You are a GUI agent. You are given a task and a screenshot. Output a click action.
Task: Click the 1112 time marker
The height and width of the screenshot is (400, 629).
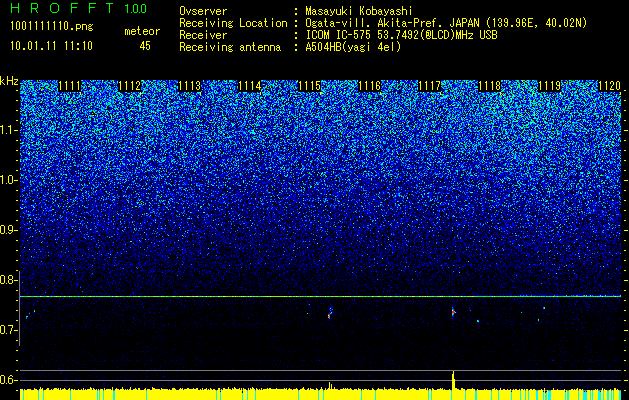tap(130, 86)
